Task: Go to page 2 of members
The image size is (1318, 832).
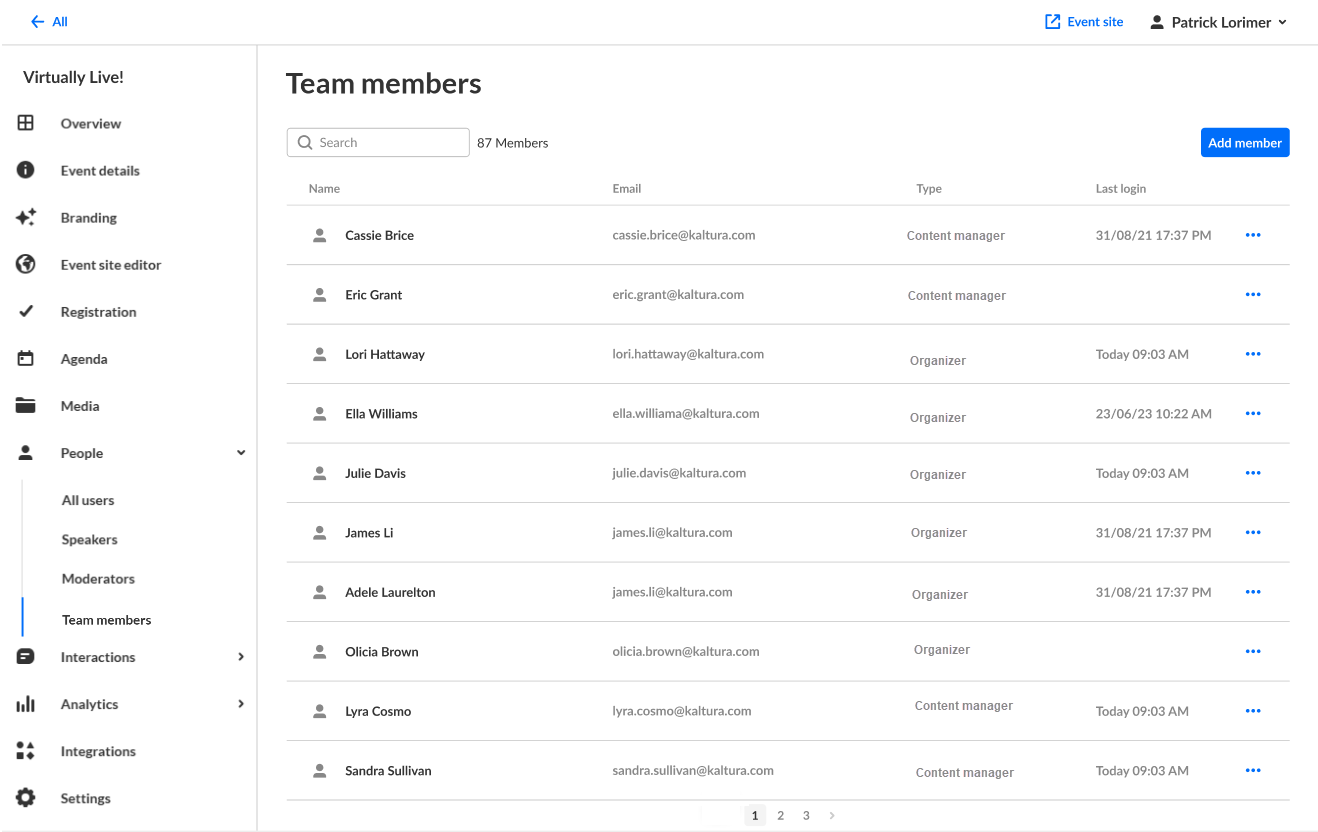Action: click(x=781, y=816)
